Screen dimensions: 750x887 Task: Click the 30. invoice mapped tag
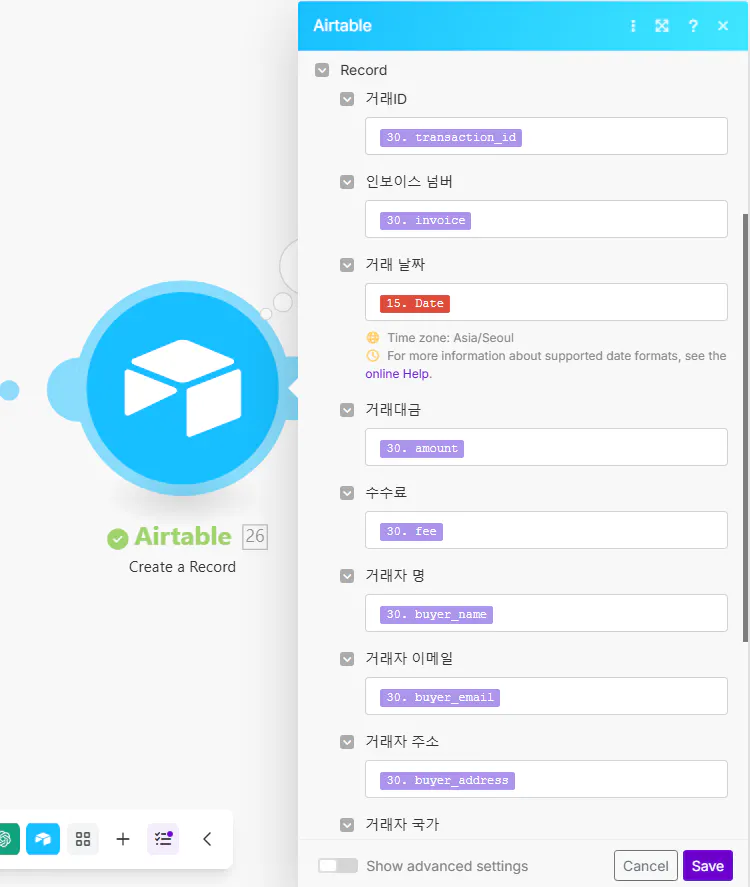point(425,221)
